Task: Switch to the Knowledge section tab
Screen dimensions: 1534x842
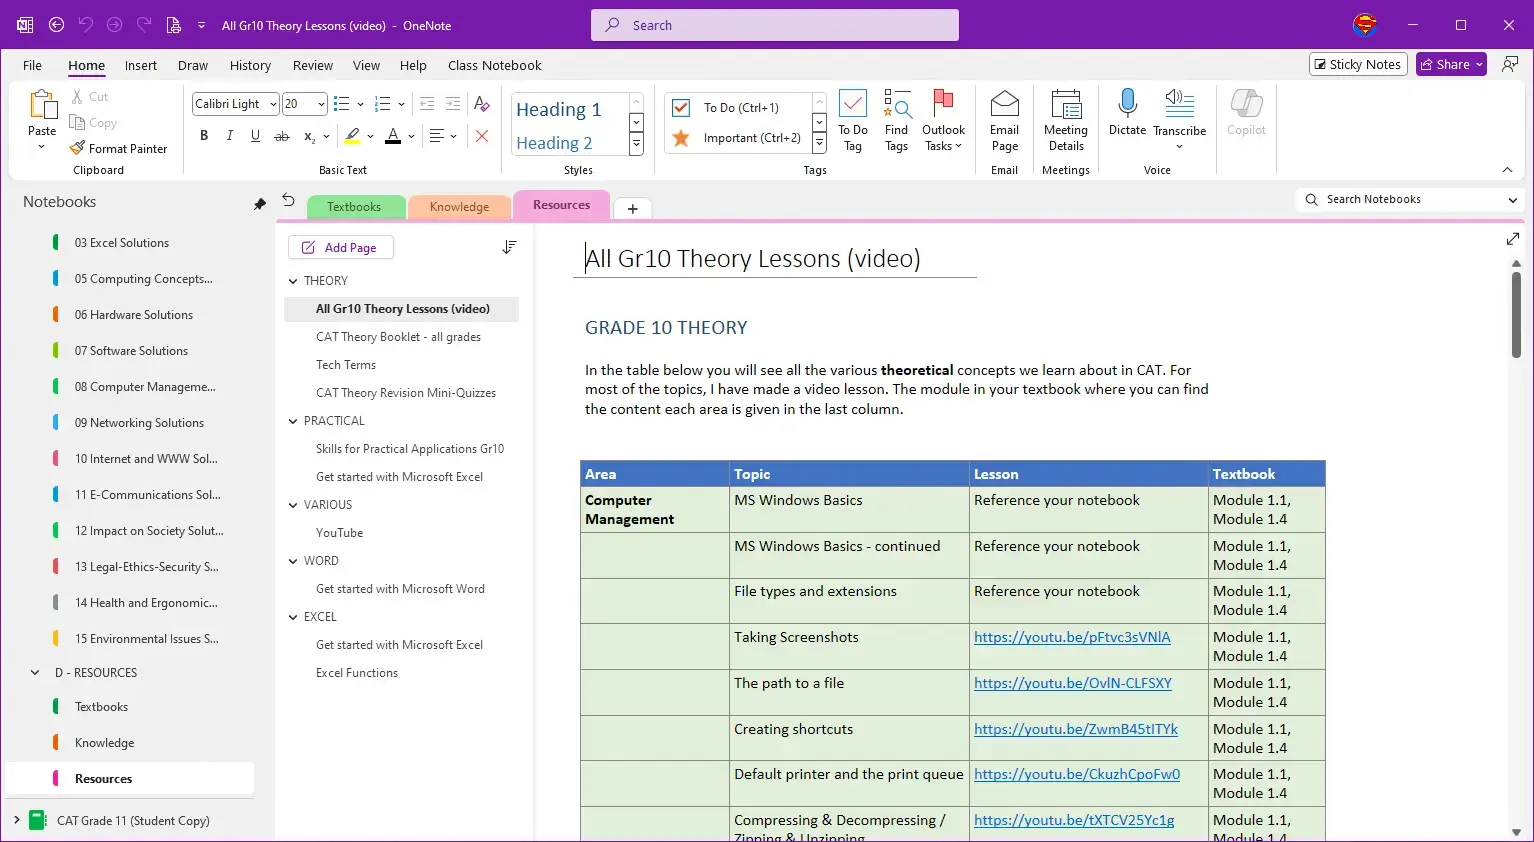Action: [x=459, y=207]
